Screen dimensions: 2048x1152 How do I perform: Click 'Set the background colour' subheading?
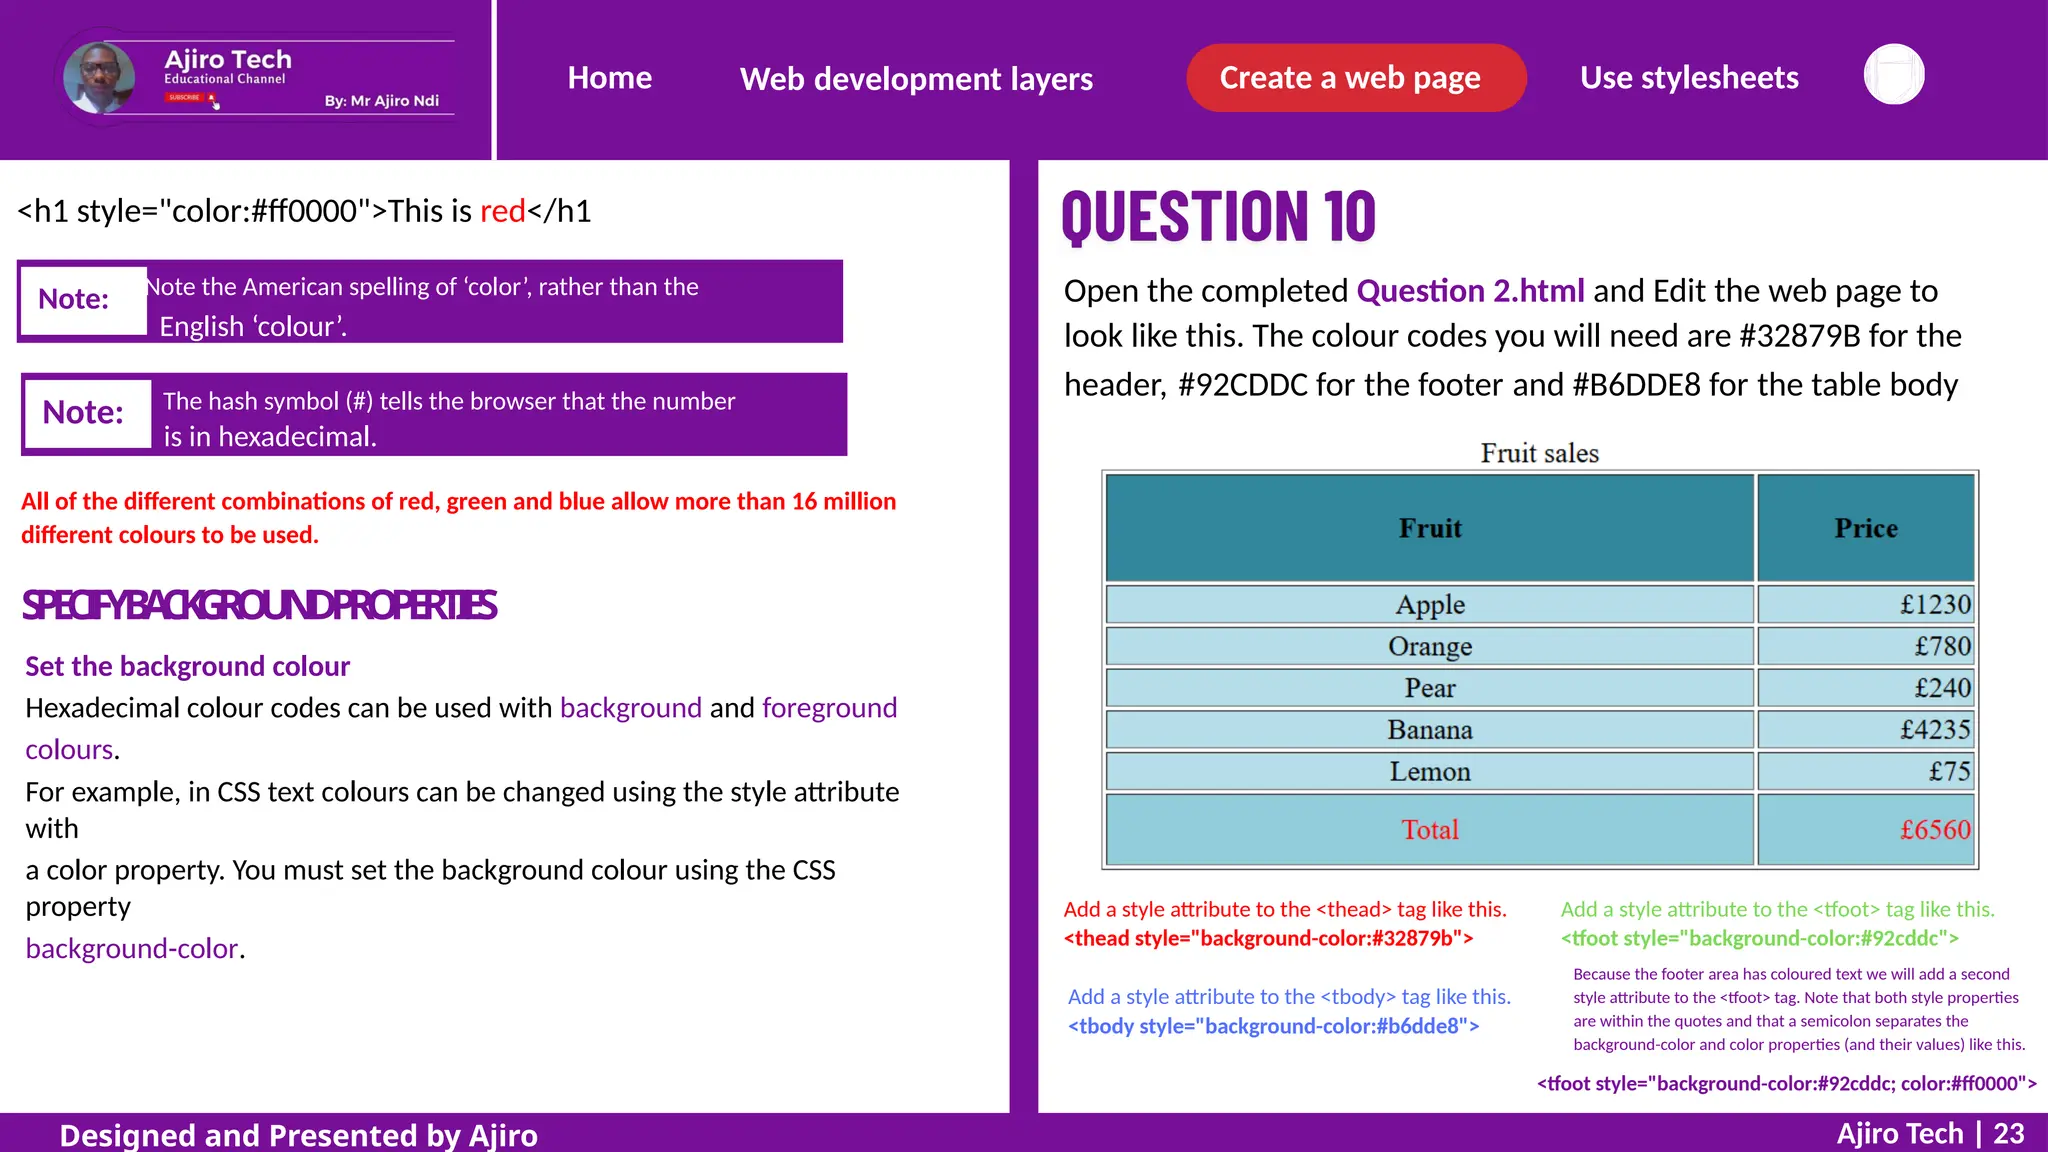point(187,666)
